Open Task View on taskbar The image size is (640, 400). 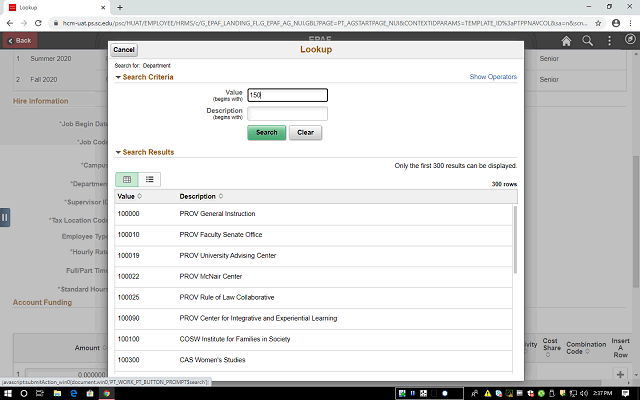[x=40, y=393]
